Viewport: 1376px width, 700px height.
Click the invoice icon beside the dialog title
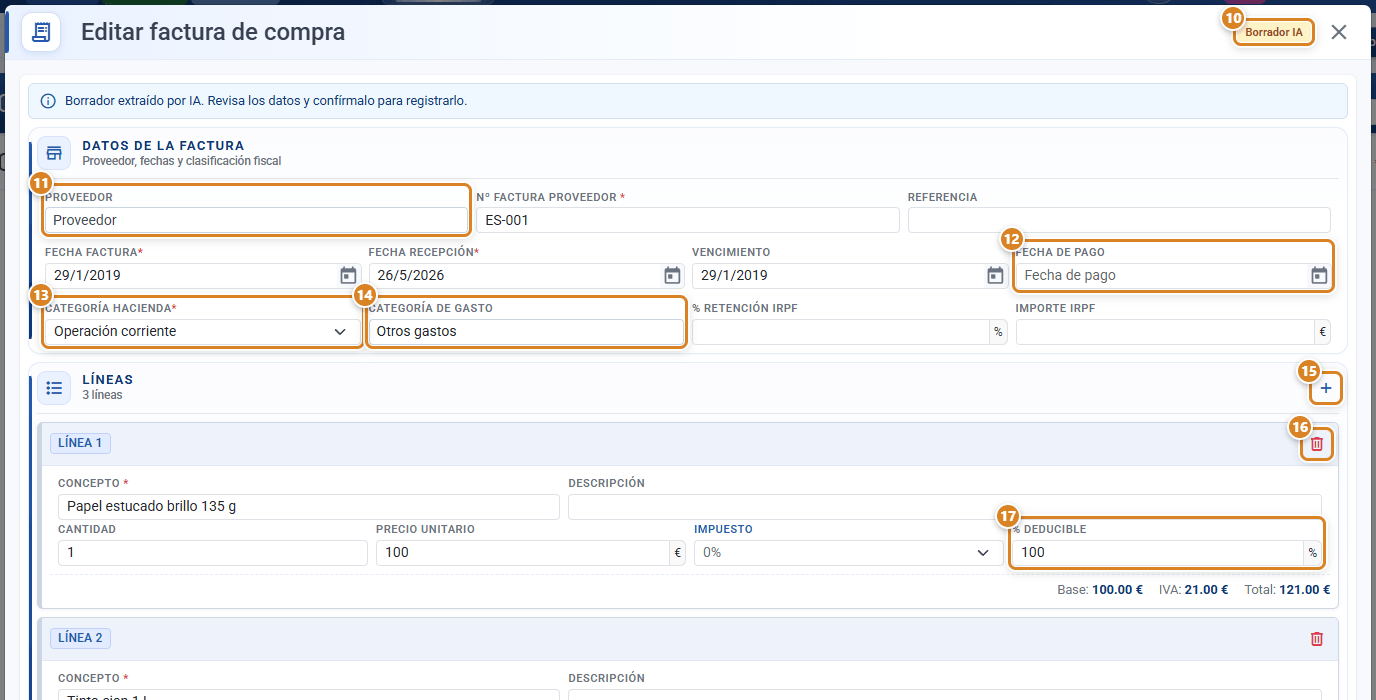pyautogui.click(x=42, y=32)
